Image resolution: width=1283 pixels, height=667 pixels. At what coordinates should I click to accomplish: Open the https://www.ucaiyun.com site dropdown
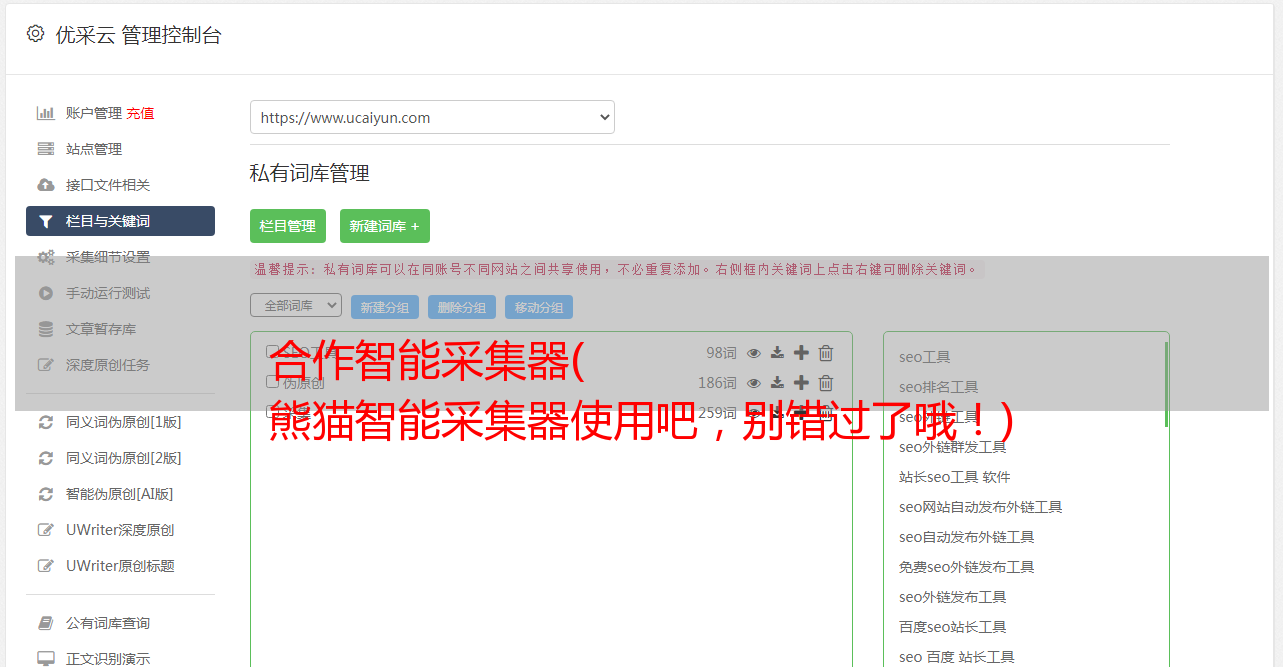pos(432,117)
